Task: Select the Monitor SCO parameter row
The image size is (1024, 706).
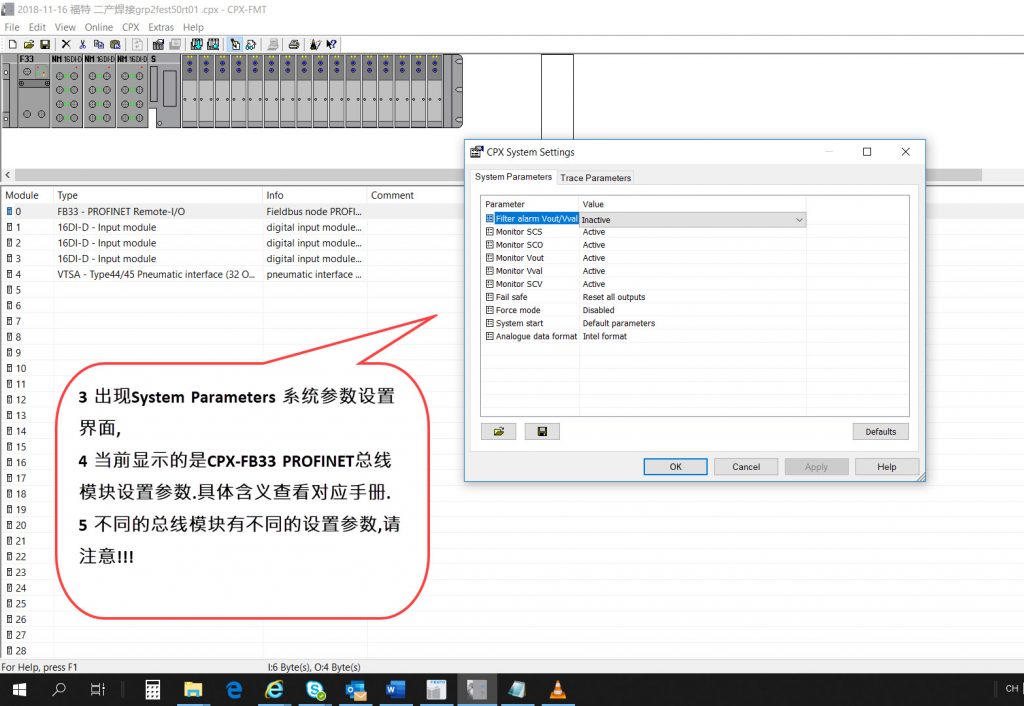Action: 645,245
